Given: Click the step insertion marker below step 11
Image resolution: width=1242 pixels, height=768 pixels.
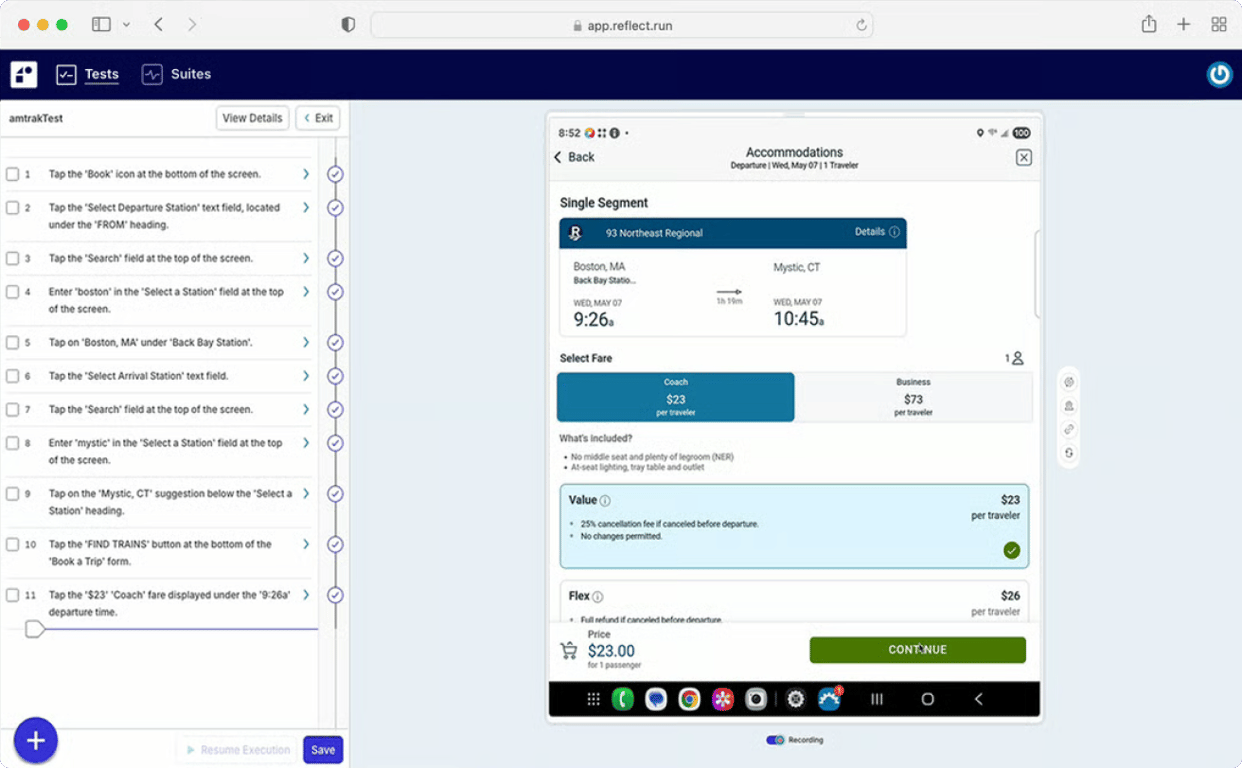Looking at the screenshot, I should pos(34,629).
